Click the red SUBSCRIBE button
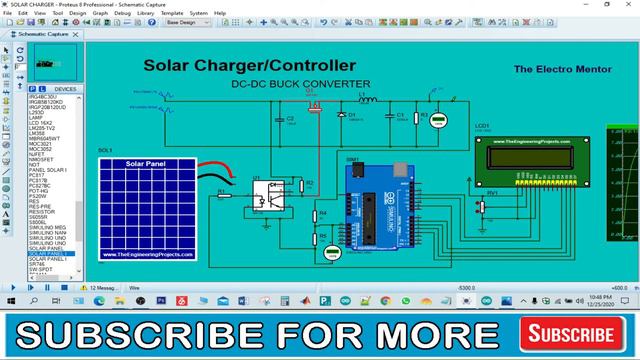 (x=572, y=334)
